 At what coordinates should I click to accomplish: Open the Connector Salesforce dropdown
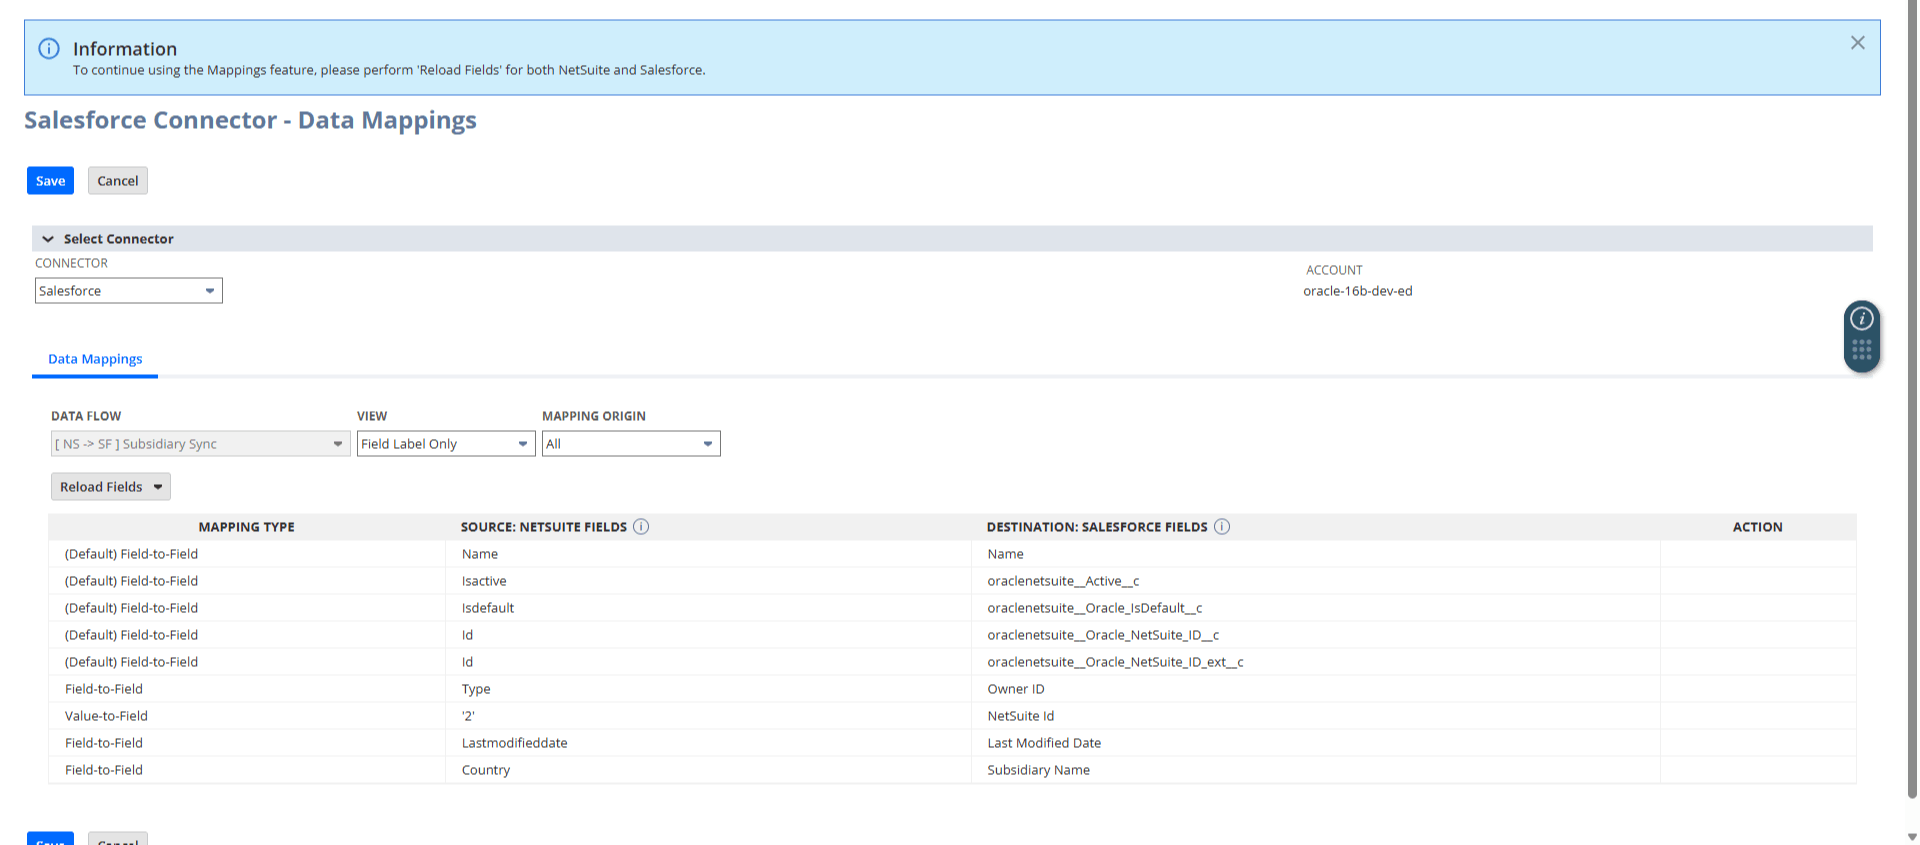tap(129, 291)
